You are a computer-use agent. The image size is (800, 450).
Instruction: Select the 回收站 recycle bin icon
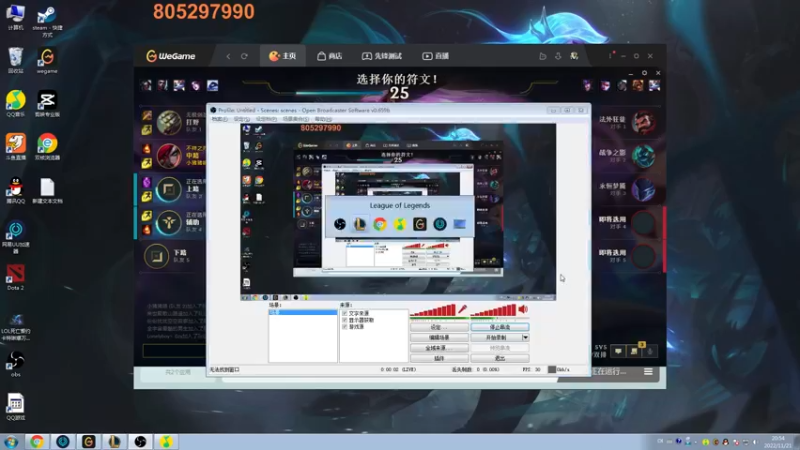[x=15, y=61]
